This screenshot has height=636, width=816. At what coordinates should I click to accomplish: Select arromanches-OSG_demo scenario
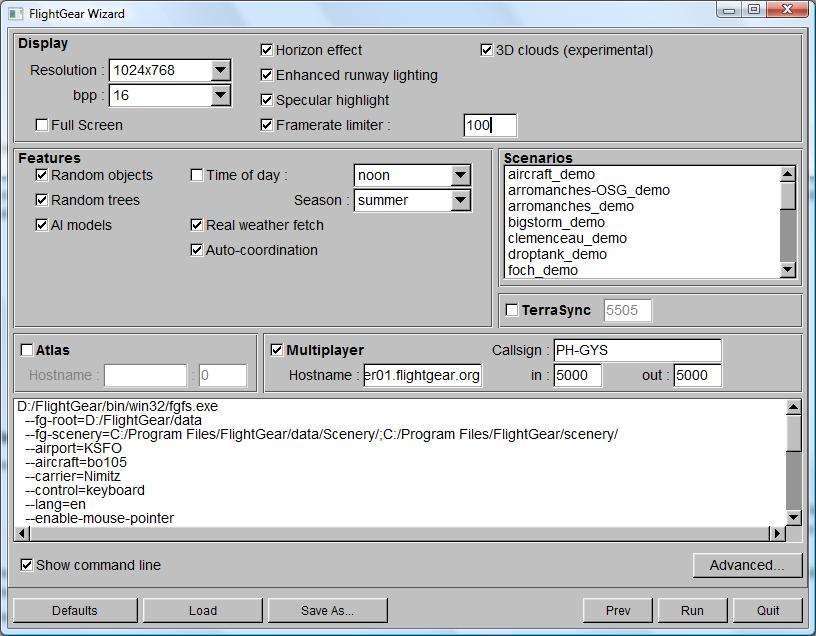(643, 190)
